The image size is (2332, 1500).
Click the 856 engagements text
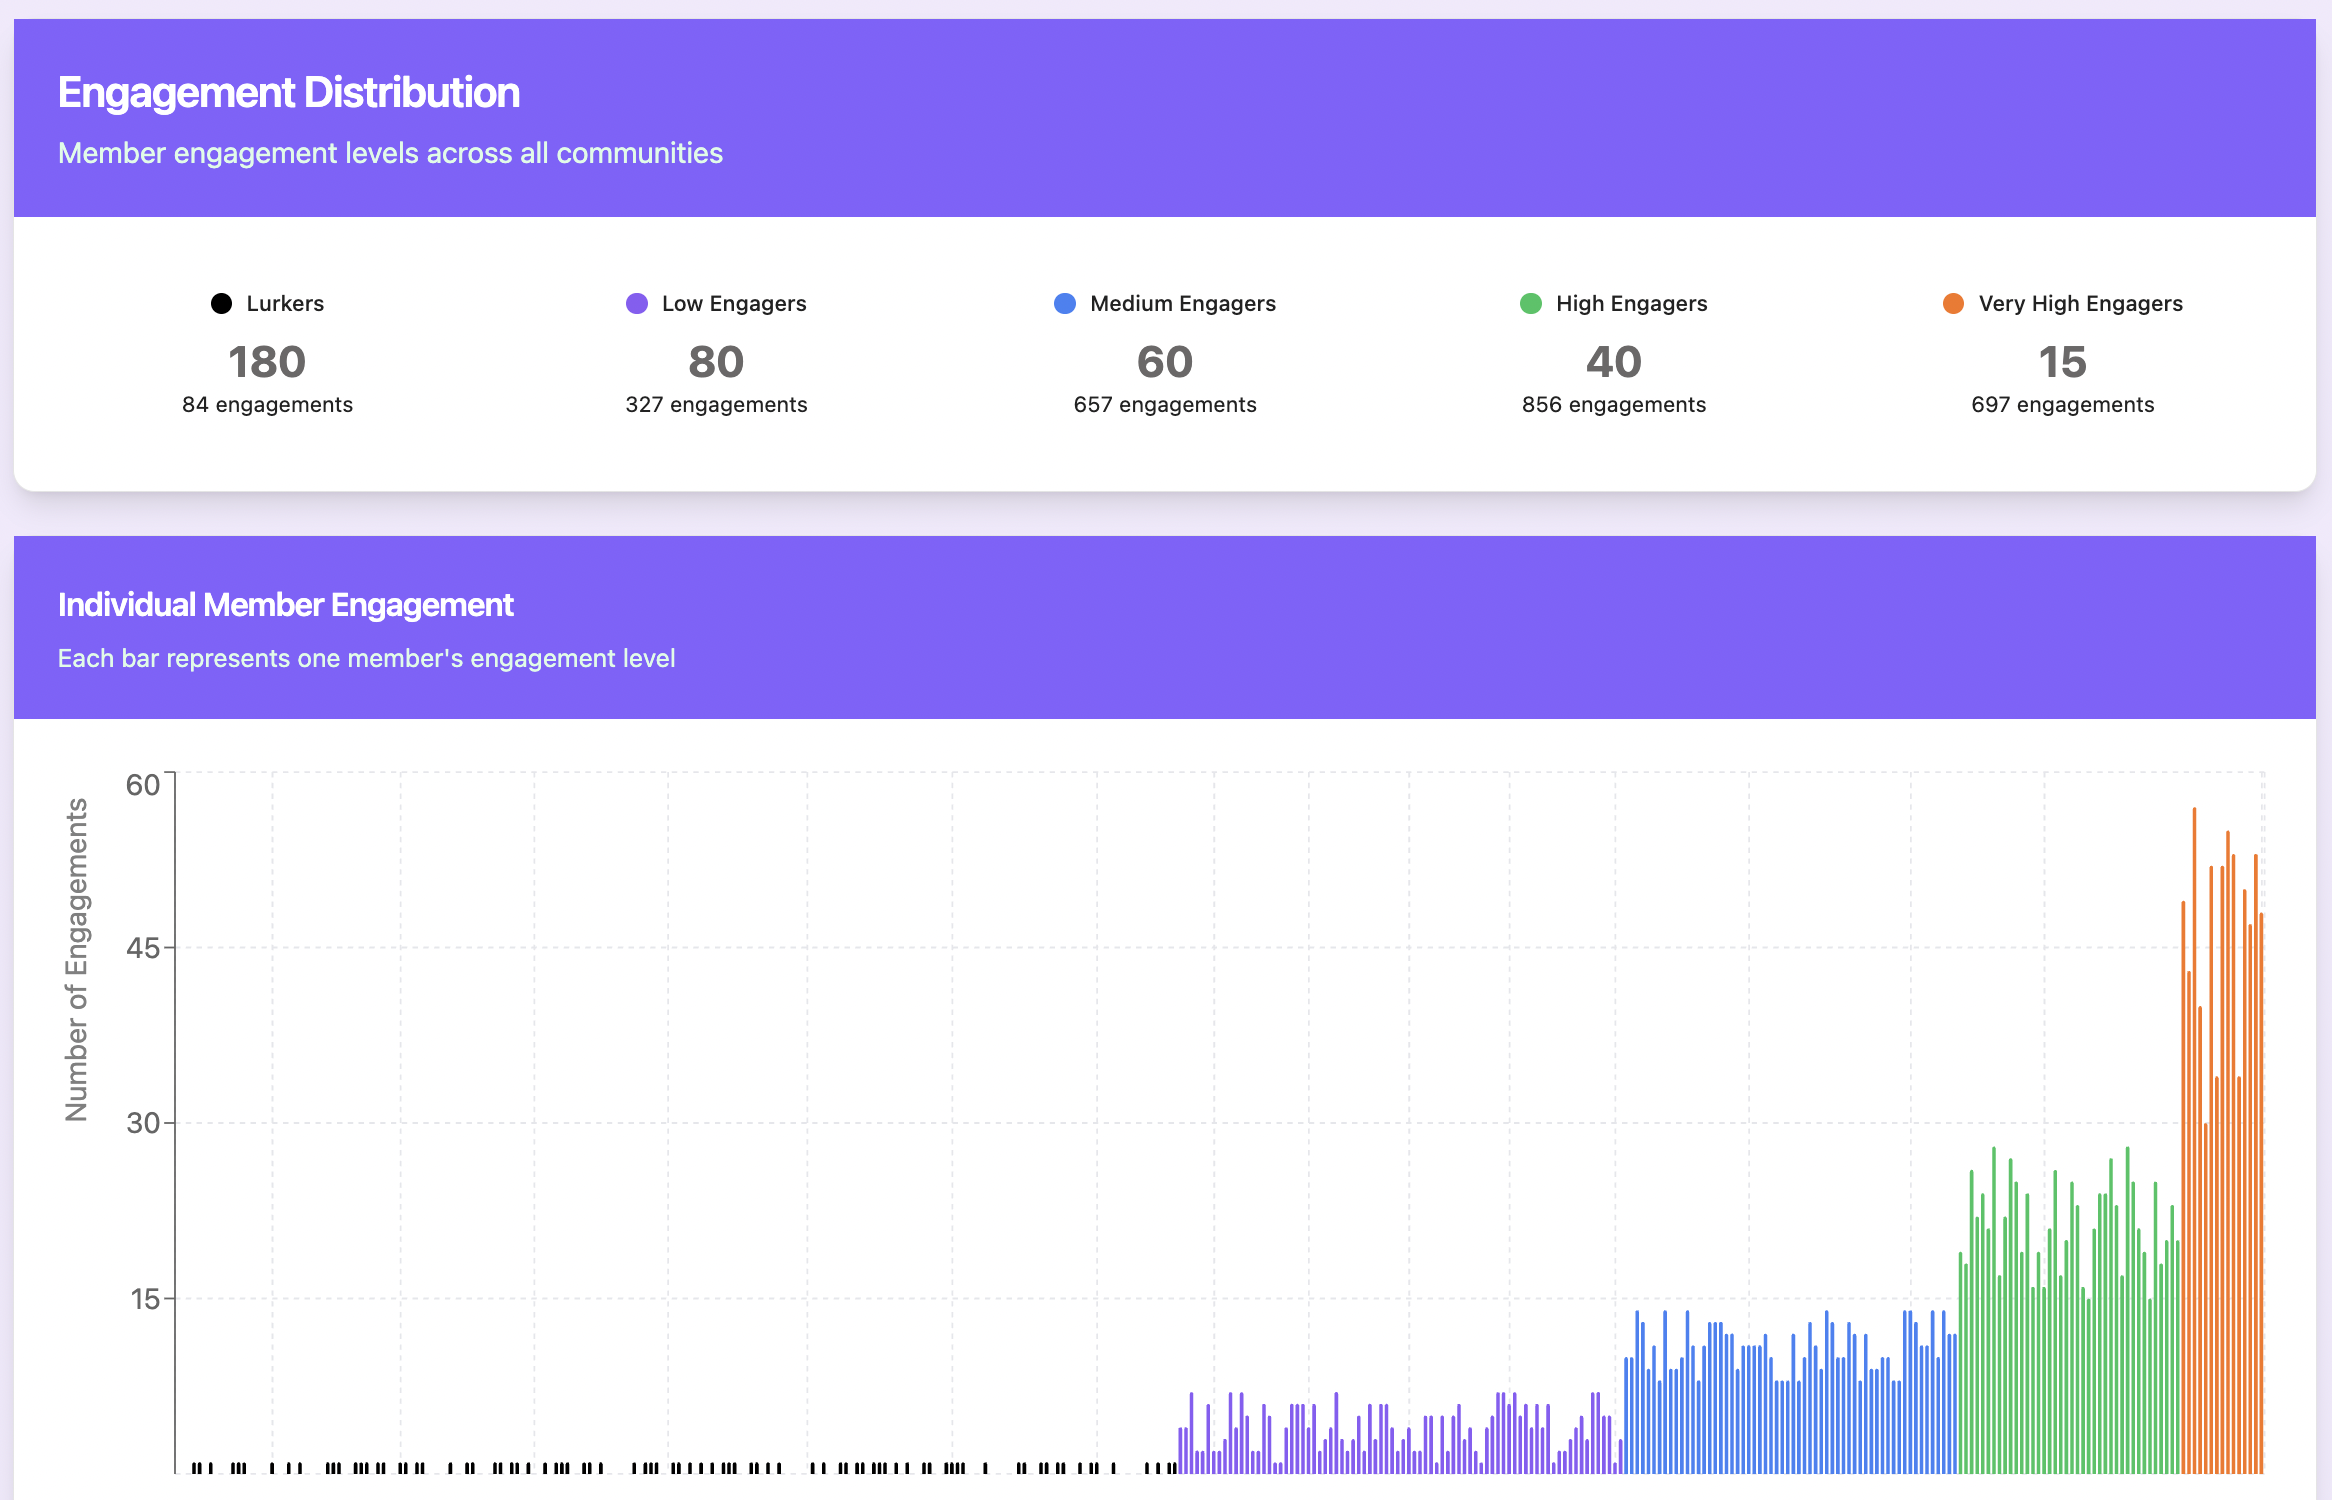tap(1614, 405)
